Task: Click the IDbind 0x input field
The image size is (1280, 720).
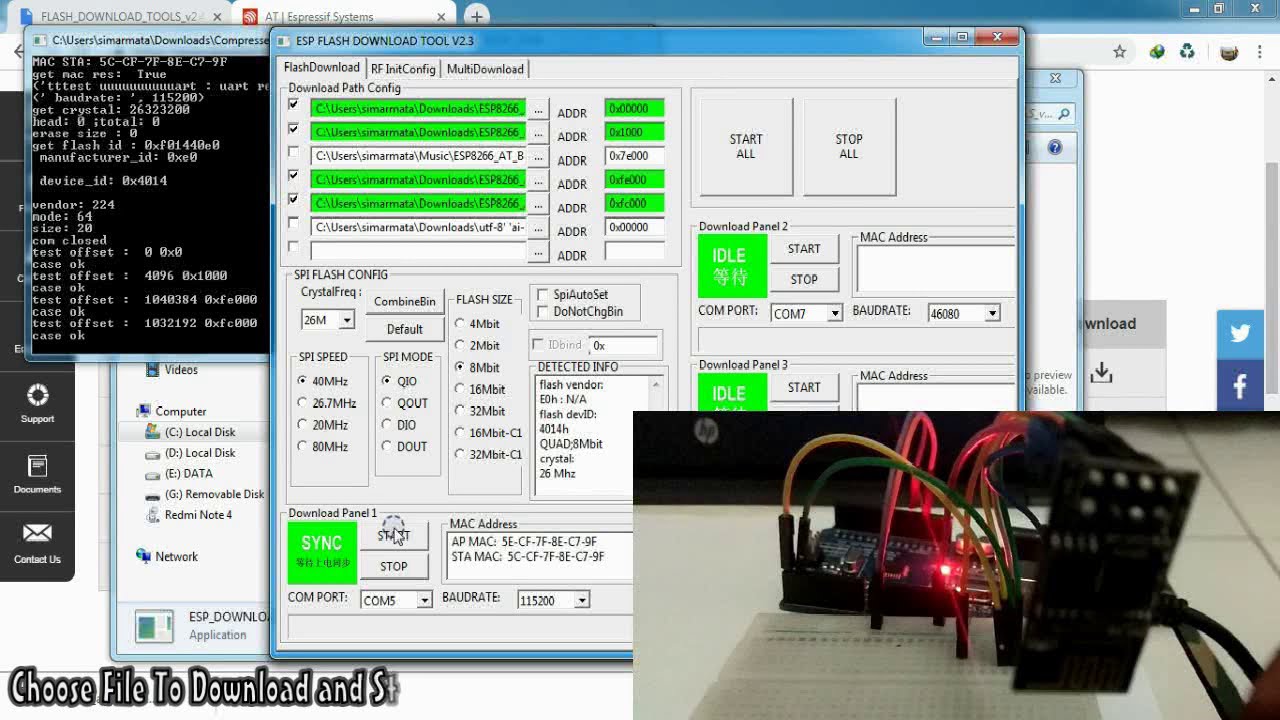Action: [623, 345]
